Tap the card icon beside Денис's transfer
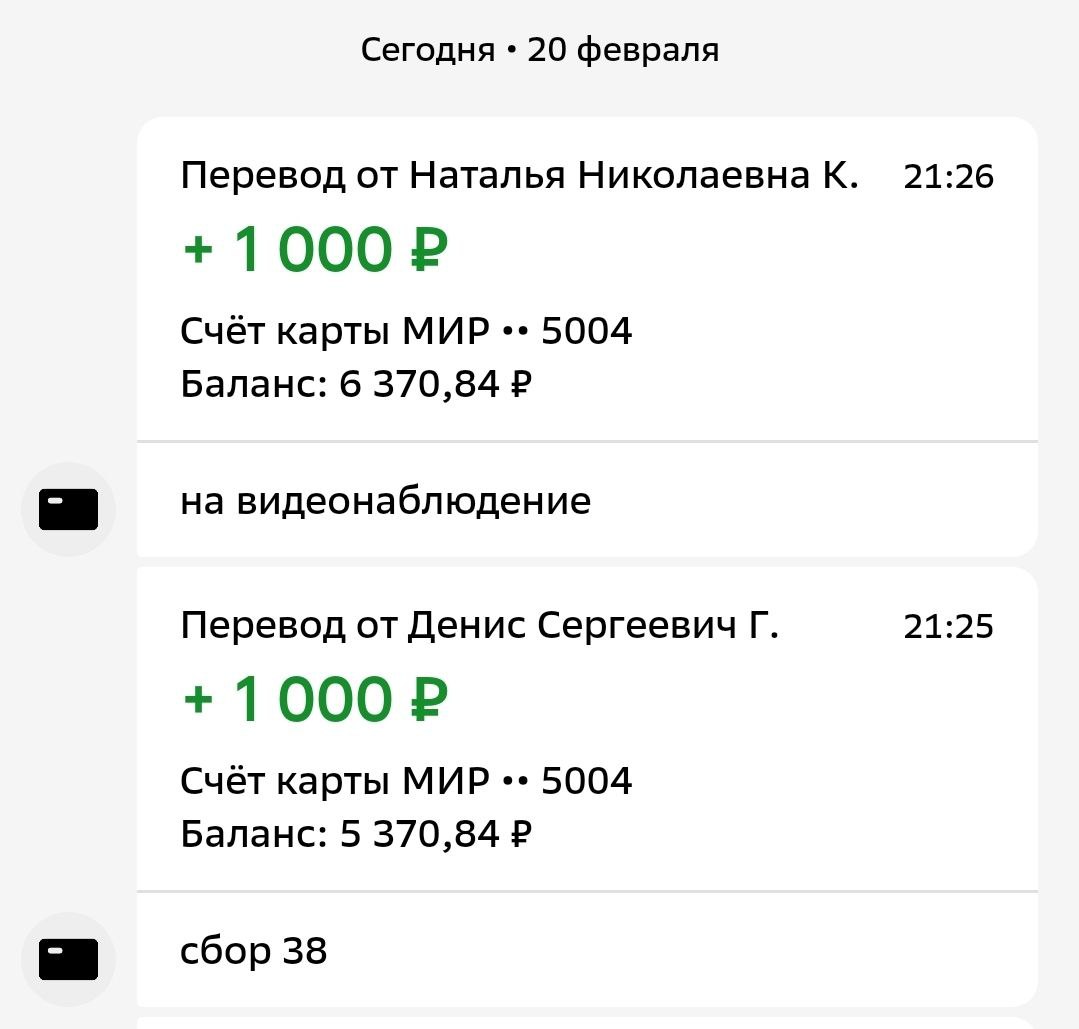 (x=68, y=960)
